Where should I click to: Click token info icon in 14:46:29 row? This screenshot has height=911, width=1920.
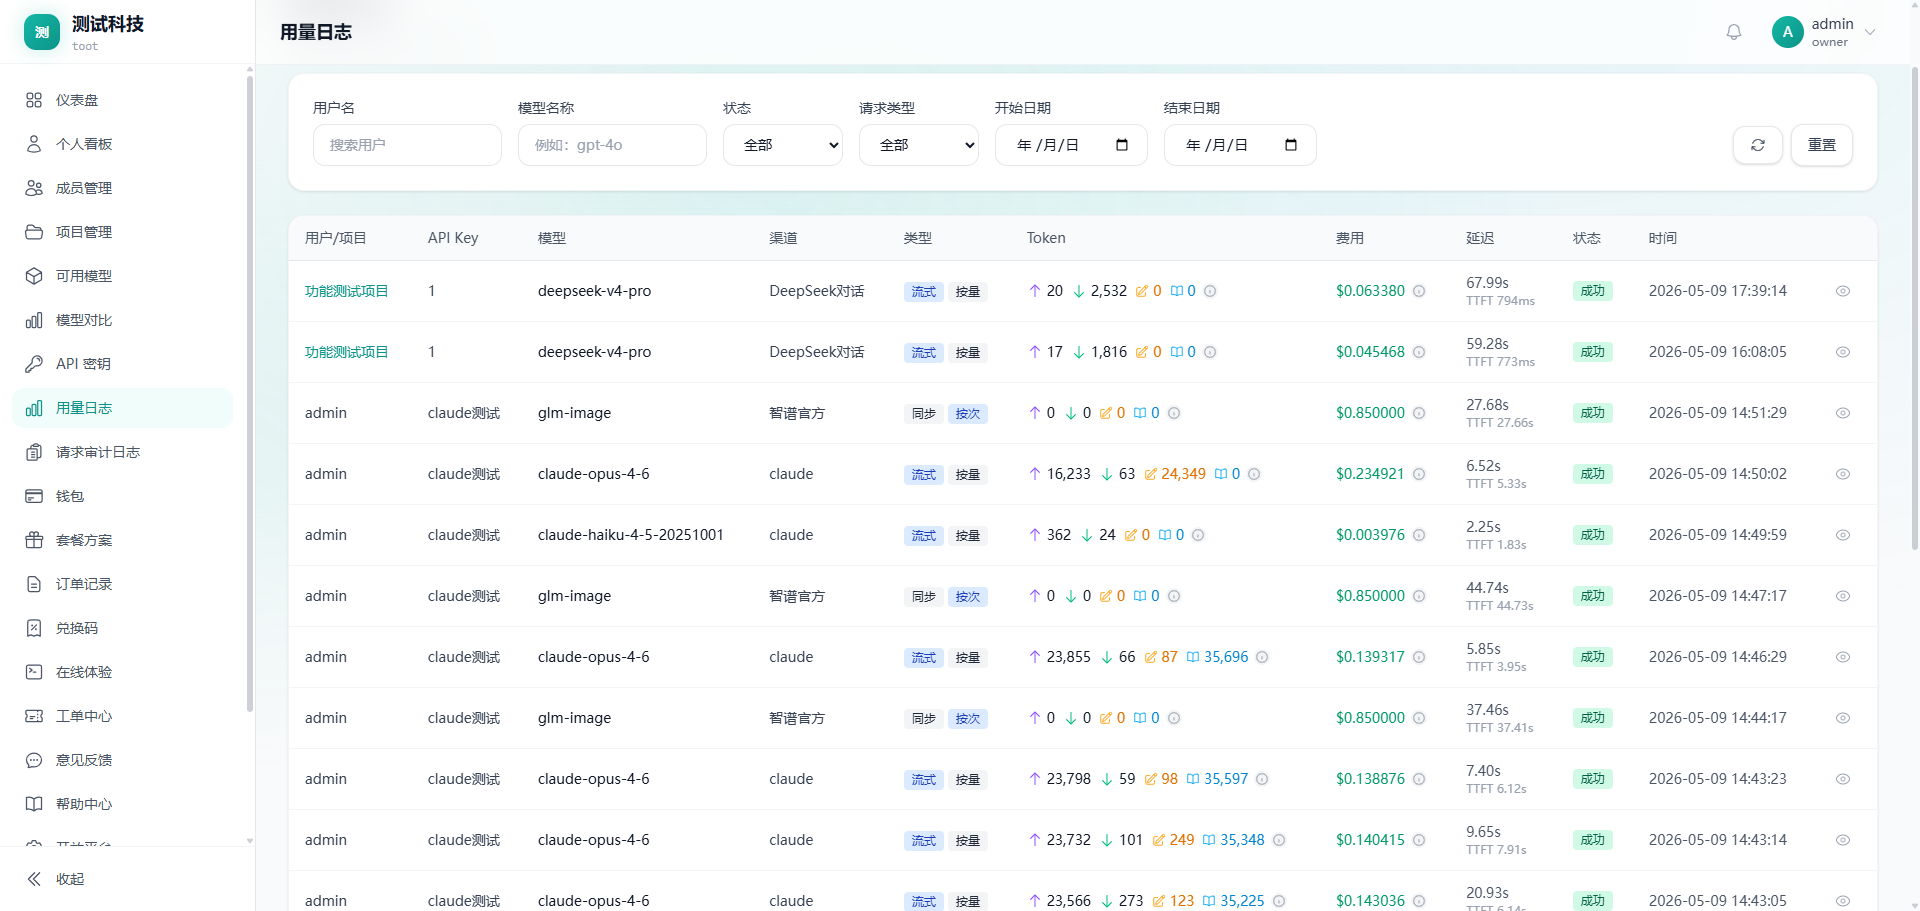coord(1262,657)
